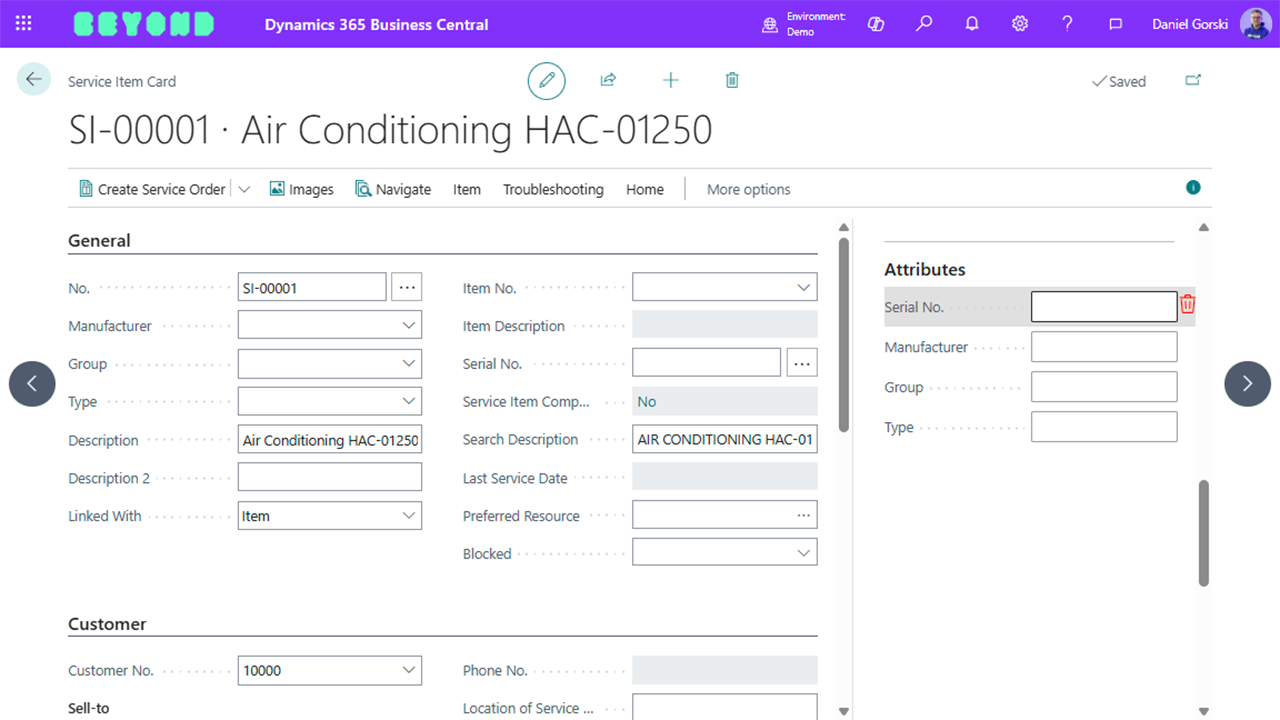Open the Navigate menu
This screenshot has height=720, width=1280.
coord(393,189)
